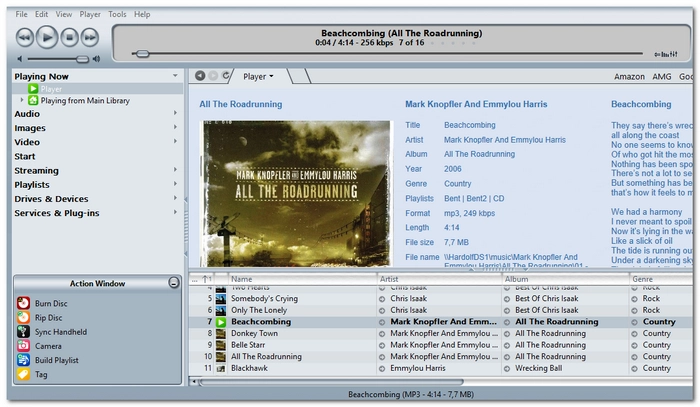700x407 pixels.
Task: Click the Amazon link
Action: pos(629,76)
